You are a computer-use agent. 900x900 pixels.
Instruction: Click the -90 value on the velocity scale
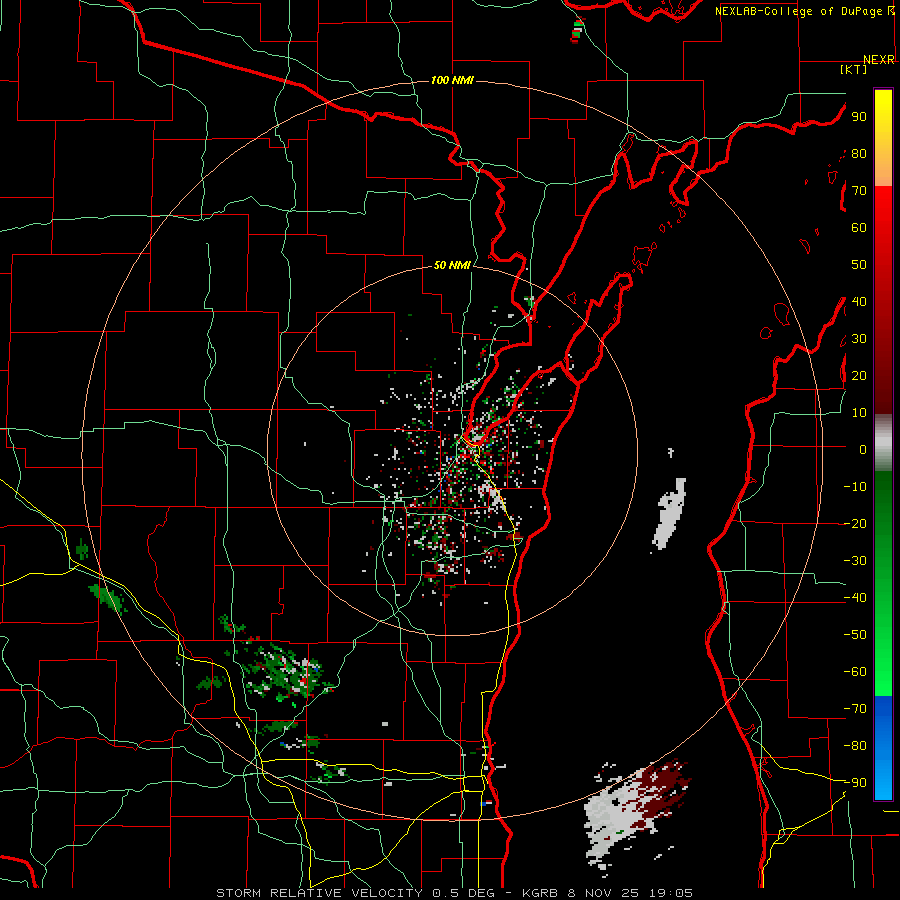tap(855, 782)
